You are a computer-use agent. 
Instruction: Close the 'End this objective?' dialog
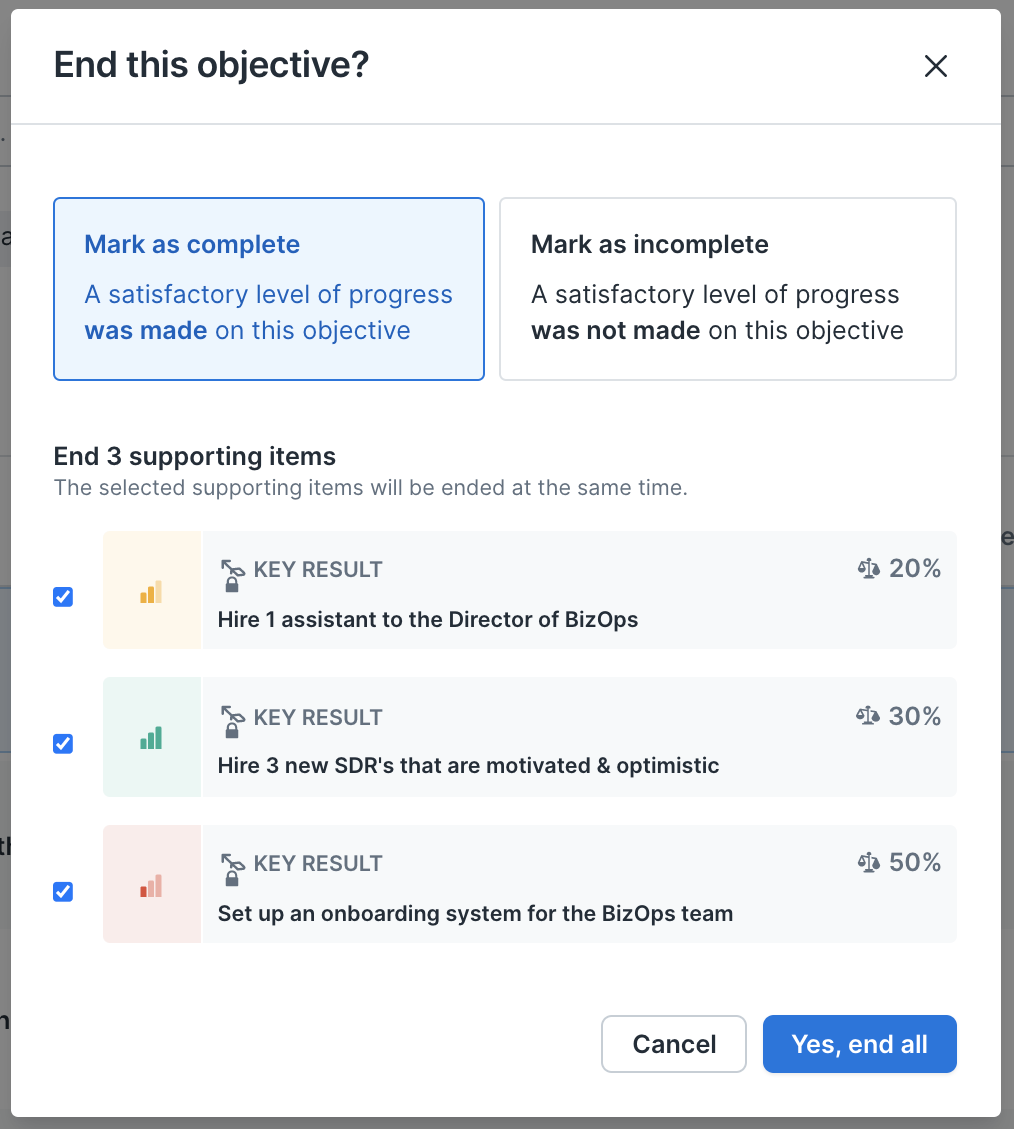(x=935, y=65)
